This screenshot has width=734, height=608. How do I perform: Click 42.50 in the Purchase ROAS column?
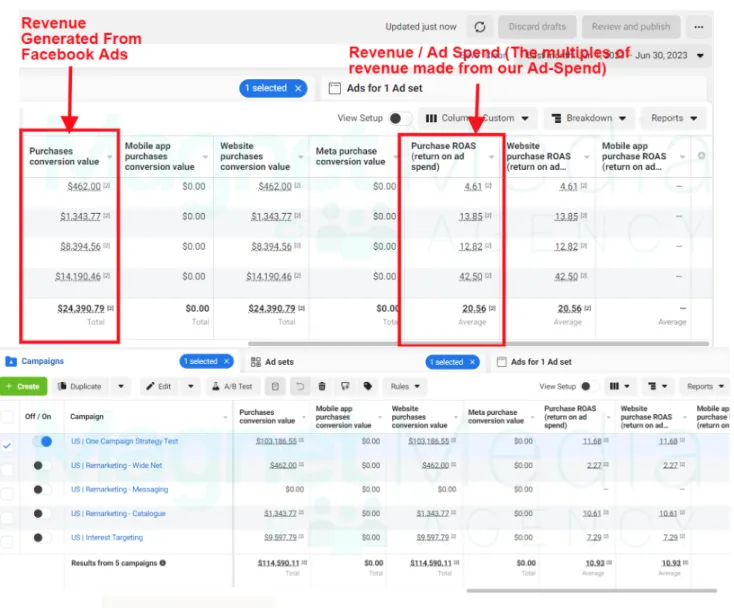470,277
